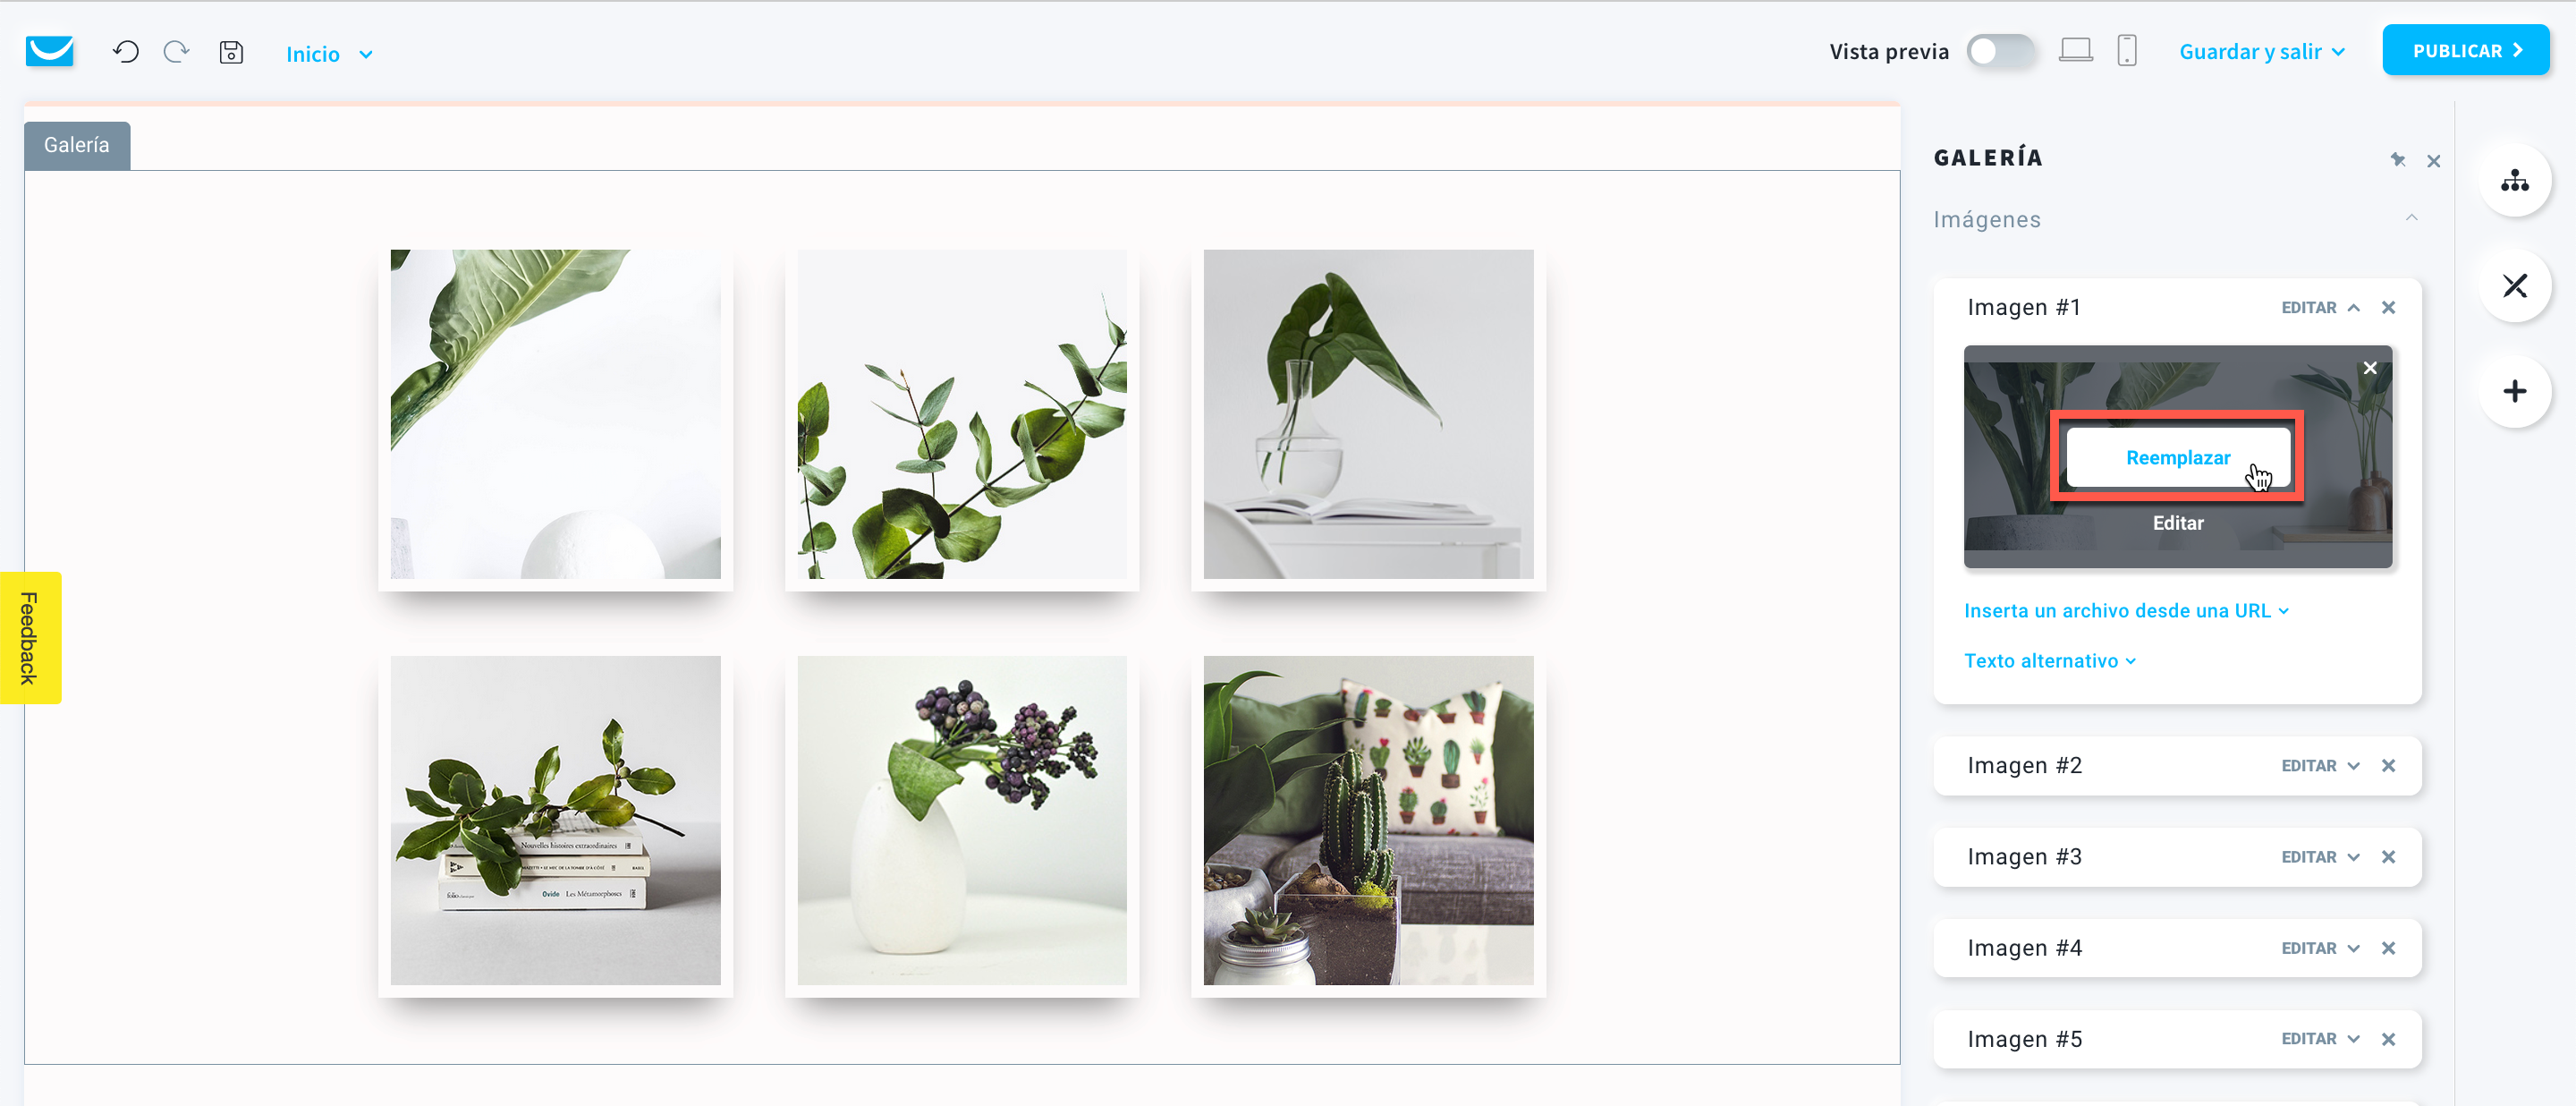The image size is (2576, 1106).
Task: Collapse the Imágenes section chevron
Action: point(2411,218)
